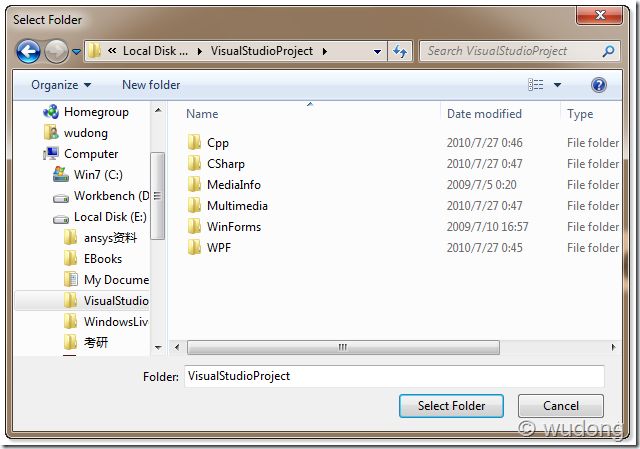Image resolution: width=640 pixels, height=449 pixels.
Task: Select WindowsLive folder in navigation pane
Action: (116, 322)
